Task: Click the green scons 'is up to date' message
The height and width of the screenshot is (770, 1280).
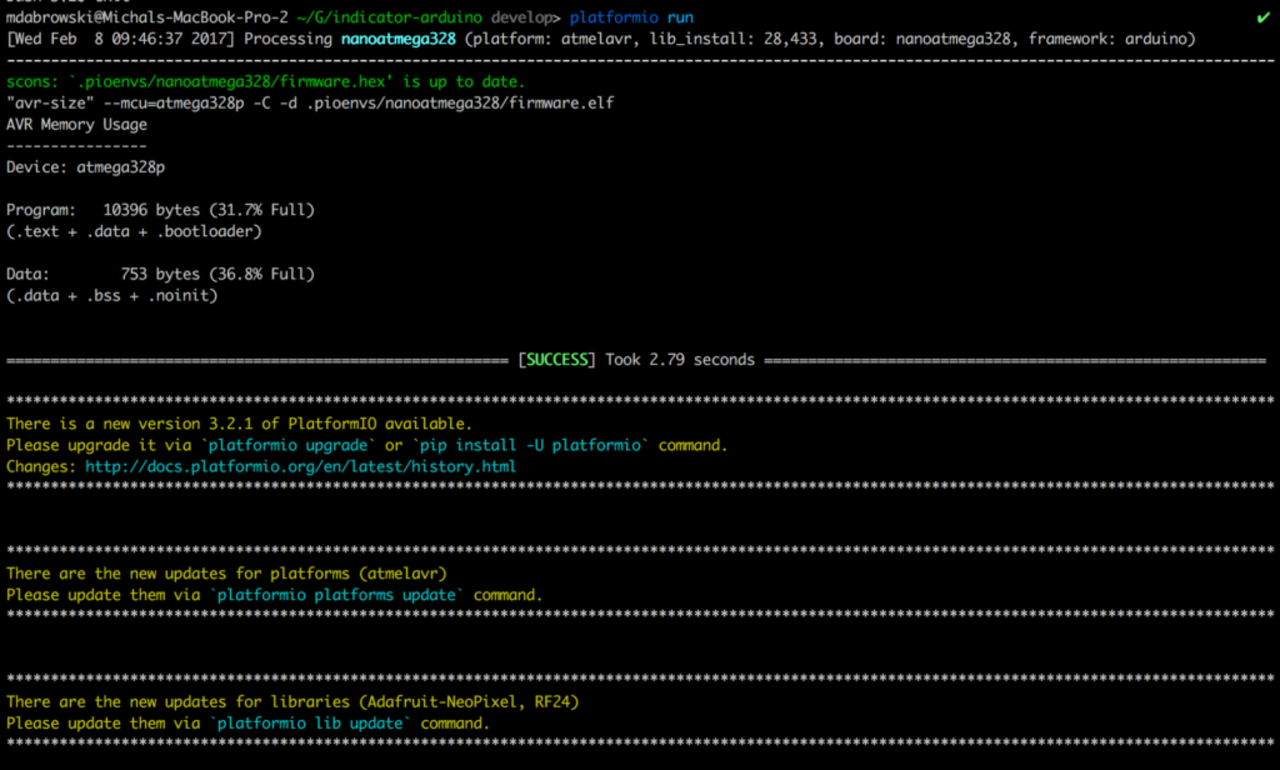Action: tap(265, 82)
